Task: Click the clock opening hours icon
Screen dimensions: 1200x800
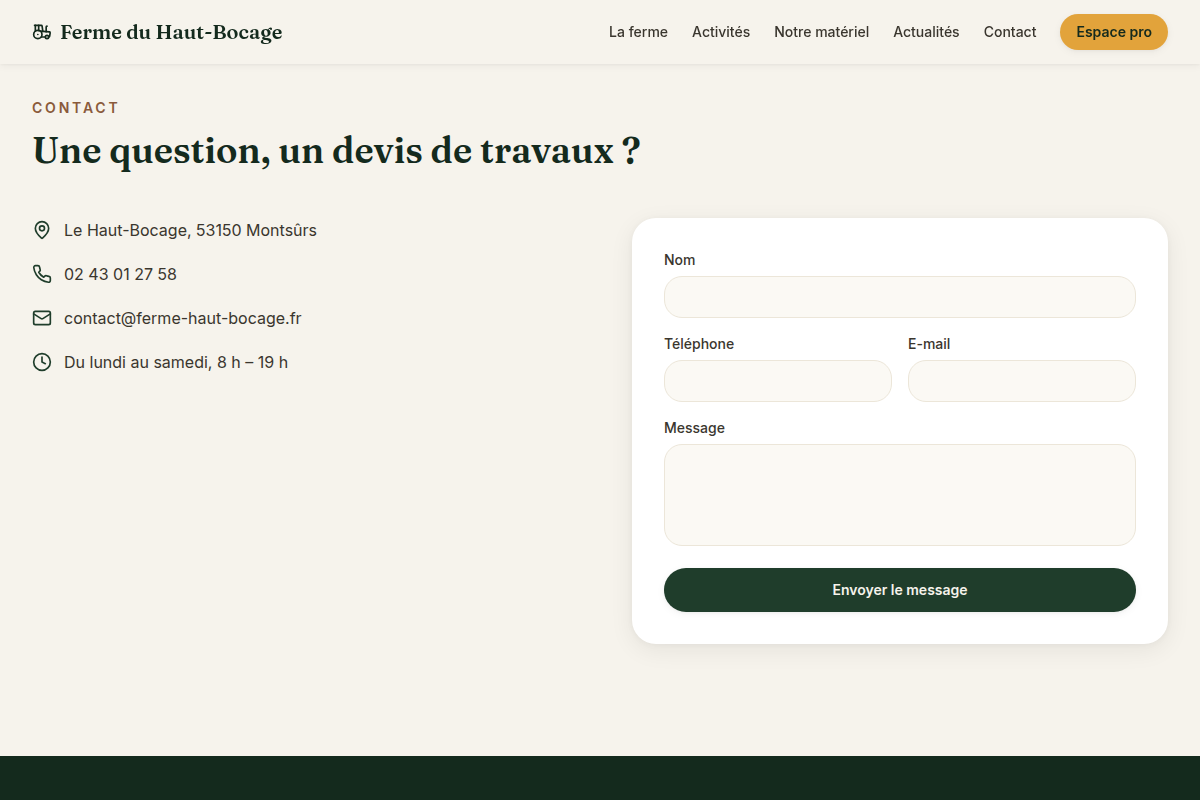Action: [42, 362]
